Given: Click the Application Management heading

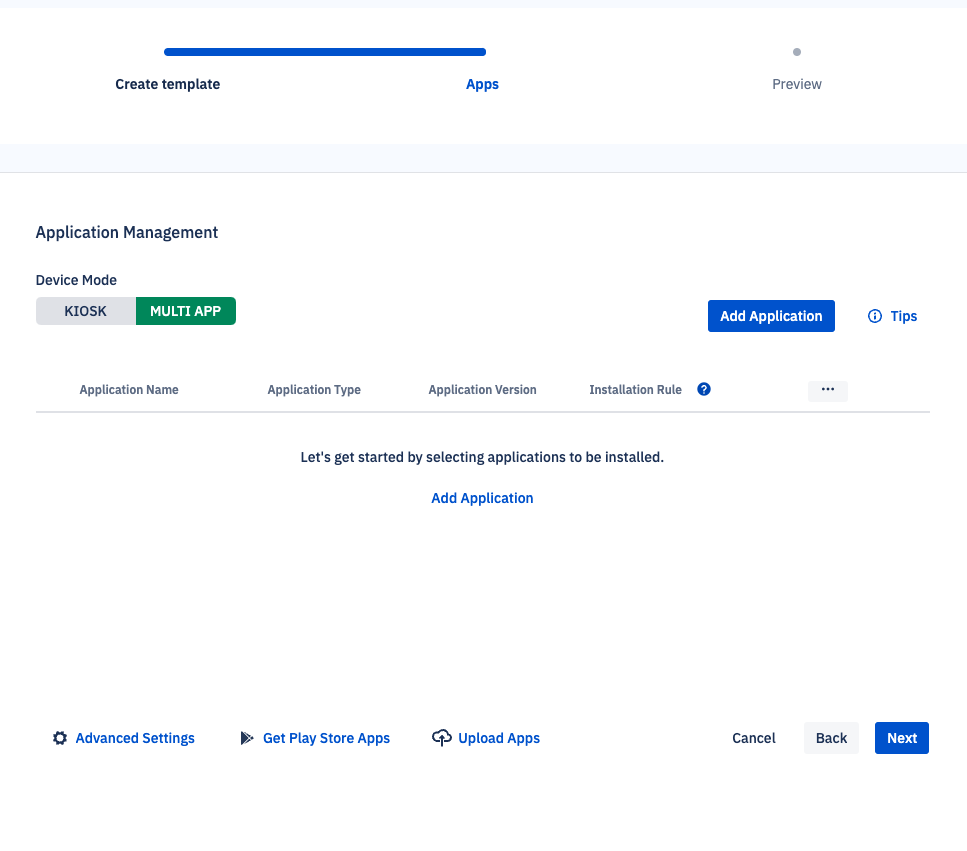Looking at the screenshot, I should 126,232.
